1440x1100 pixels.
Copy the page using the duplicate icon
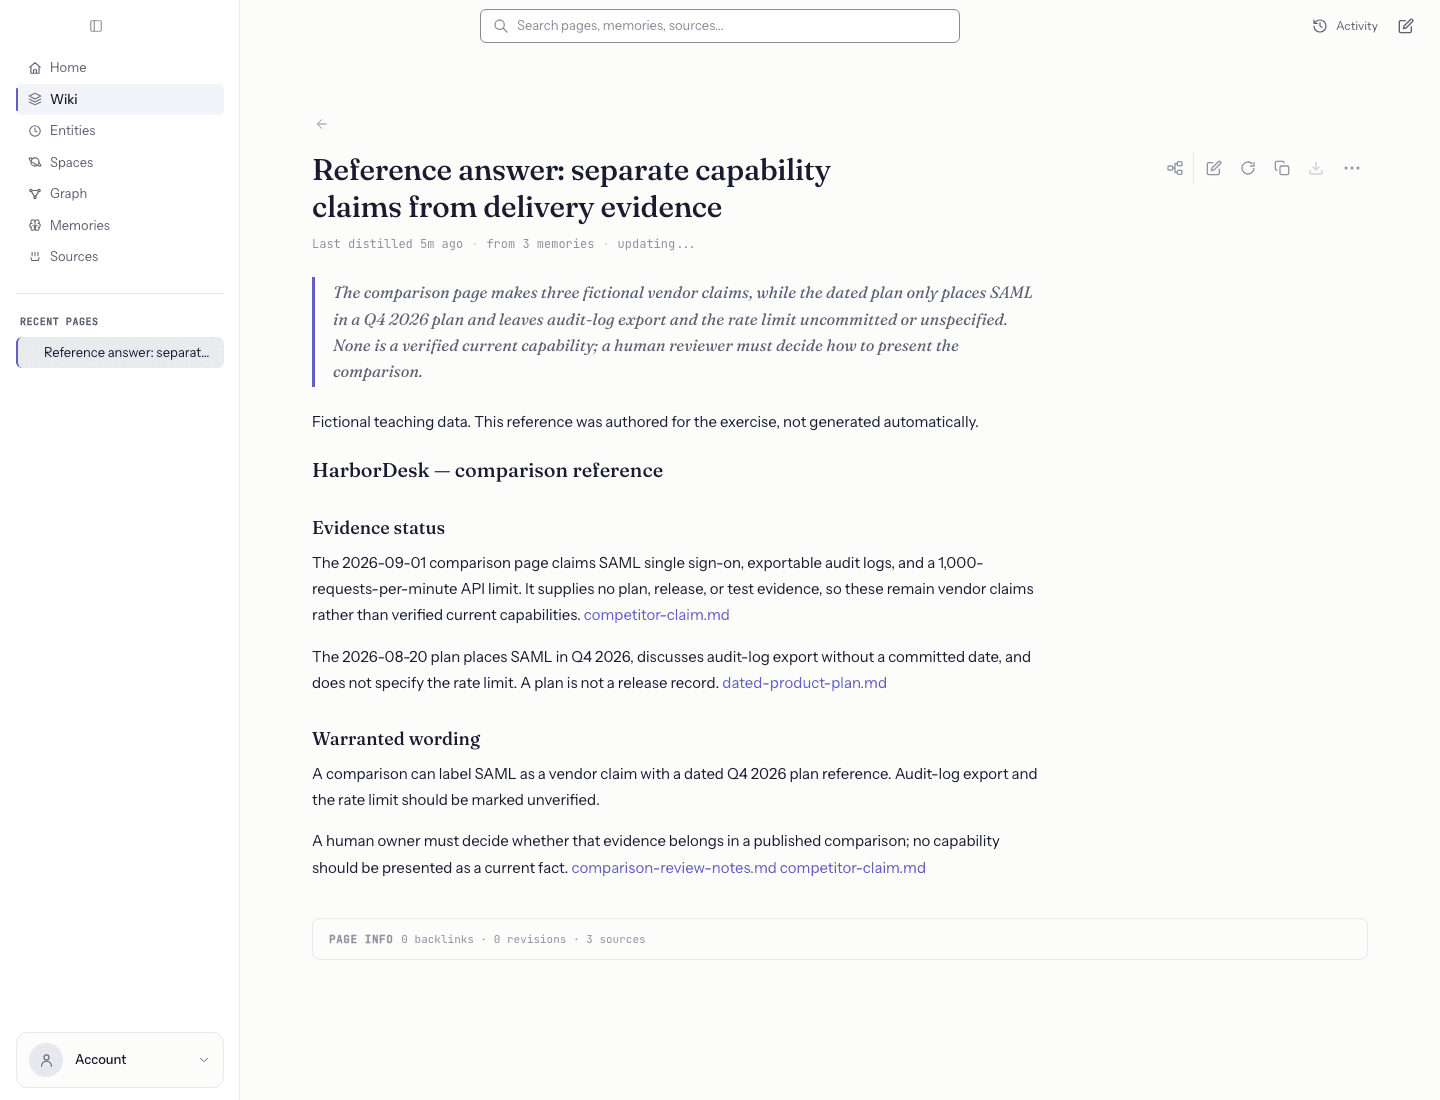1282,168
